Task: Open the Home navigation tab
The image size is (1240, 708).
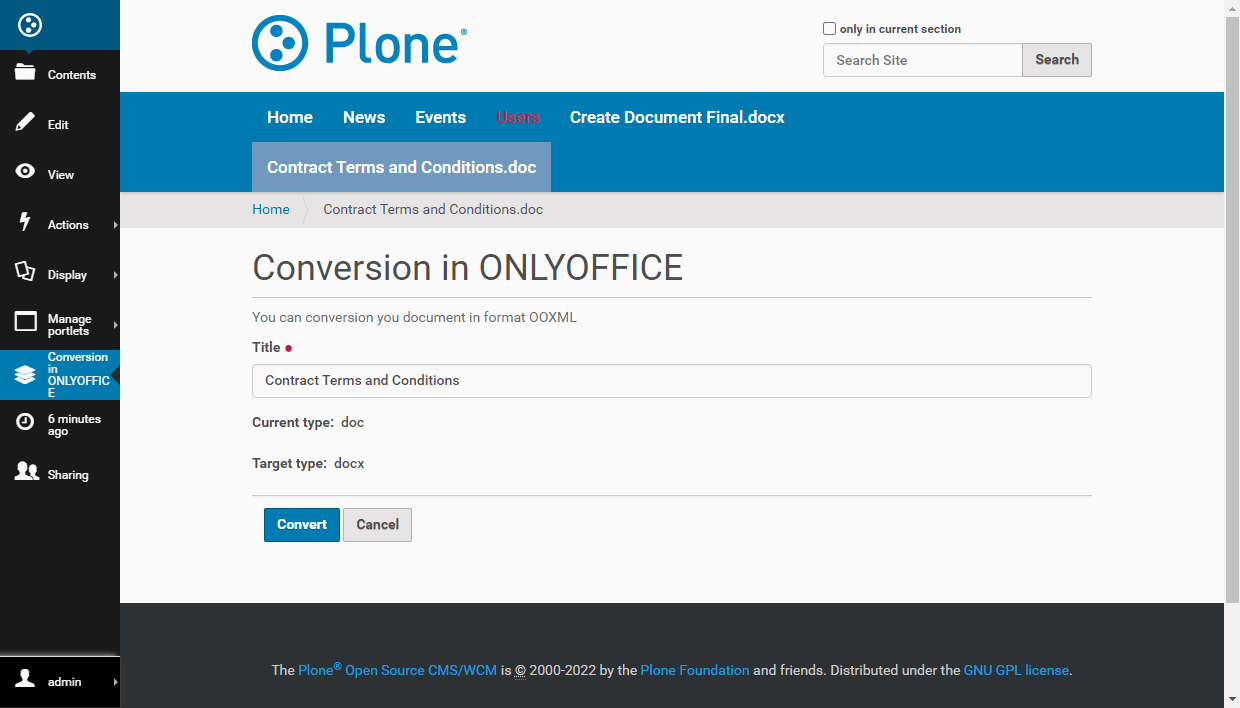Action: 290,117
